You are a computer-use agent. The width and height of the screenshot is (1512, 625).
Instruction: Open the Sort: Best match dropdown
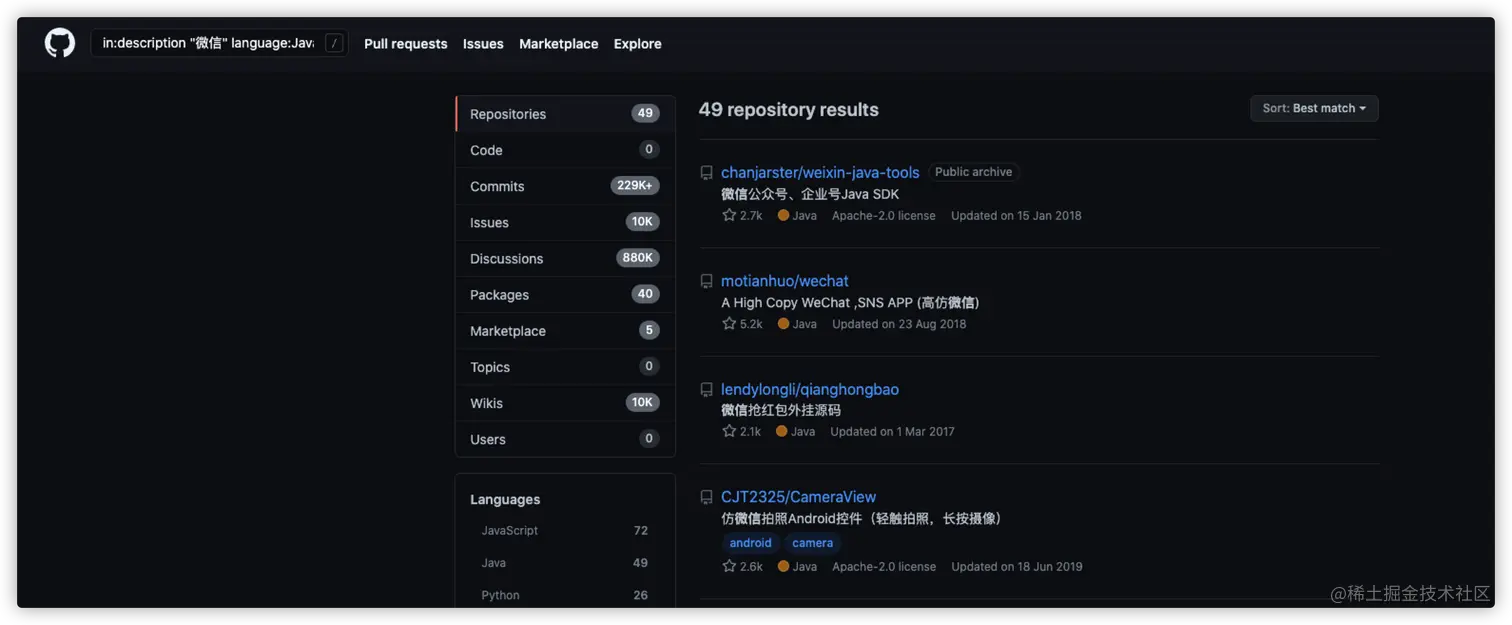coord(1314,108)
